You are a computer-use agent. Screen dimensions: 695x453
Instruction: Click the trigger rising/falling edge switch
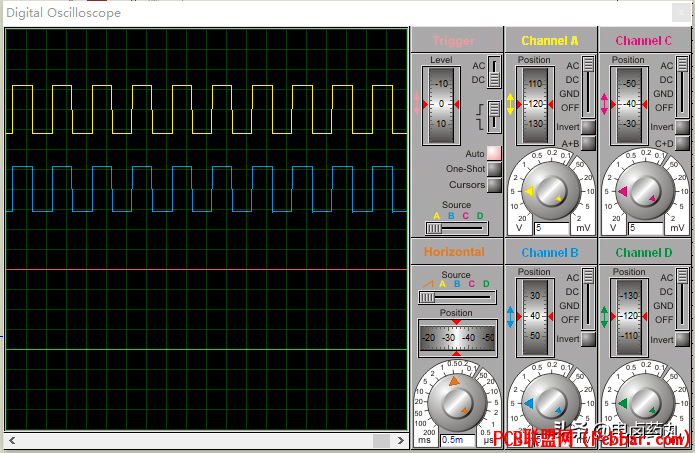click(494, 117)
